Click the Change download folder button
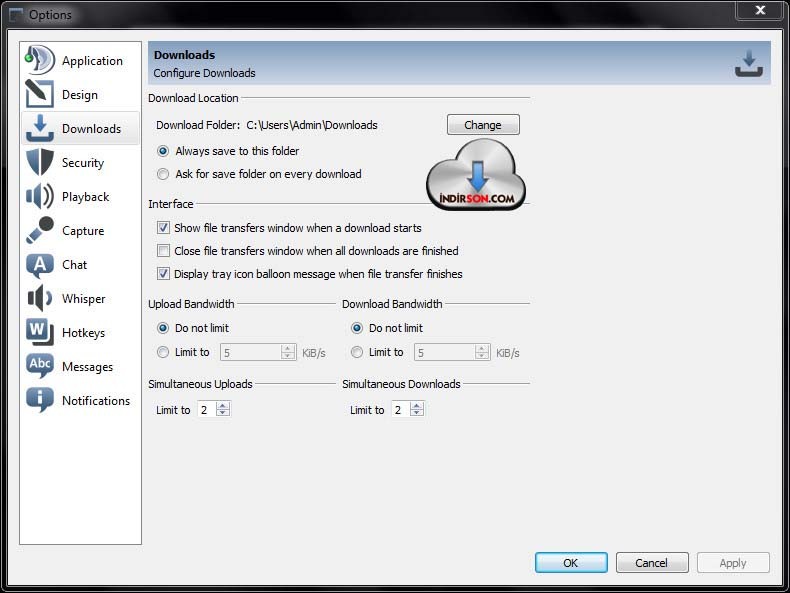The image size is (790, 593). point(483,124)
